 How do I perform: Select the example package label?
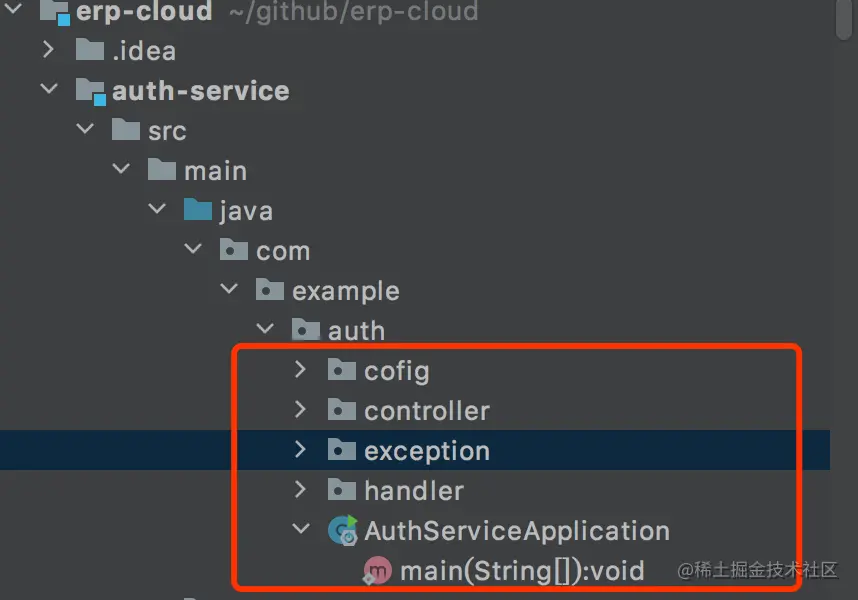[346, 292]
